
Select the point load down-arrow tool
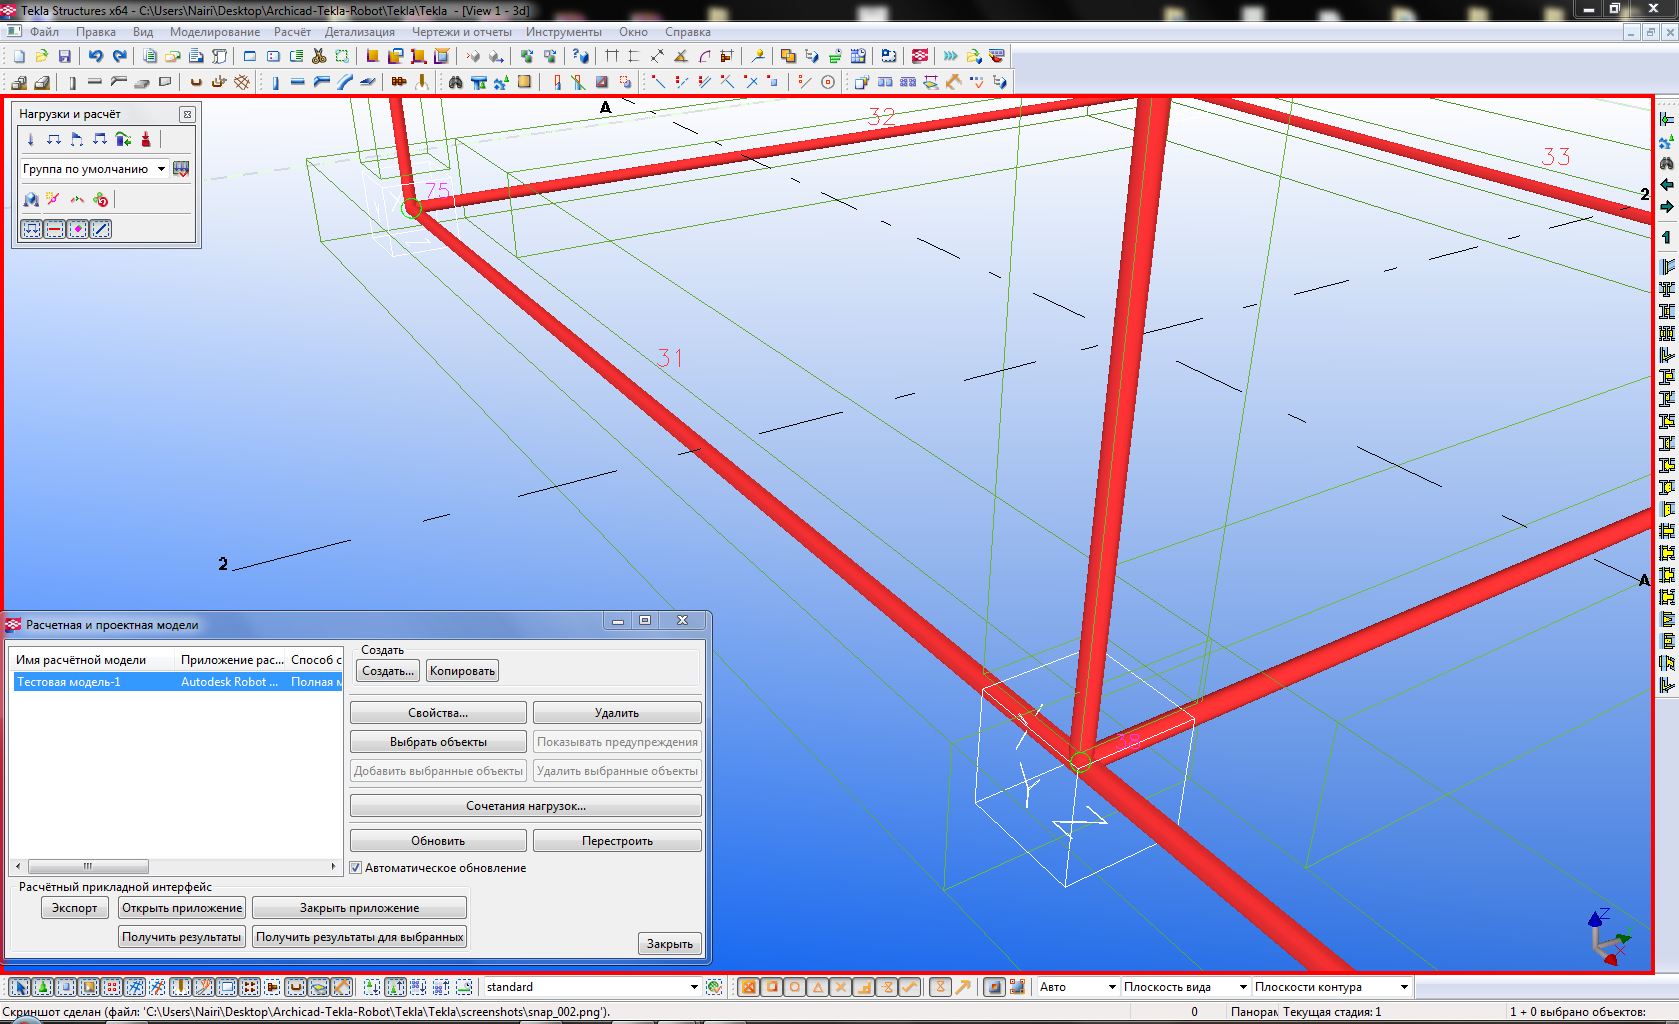tap(31, 140)
